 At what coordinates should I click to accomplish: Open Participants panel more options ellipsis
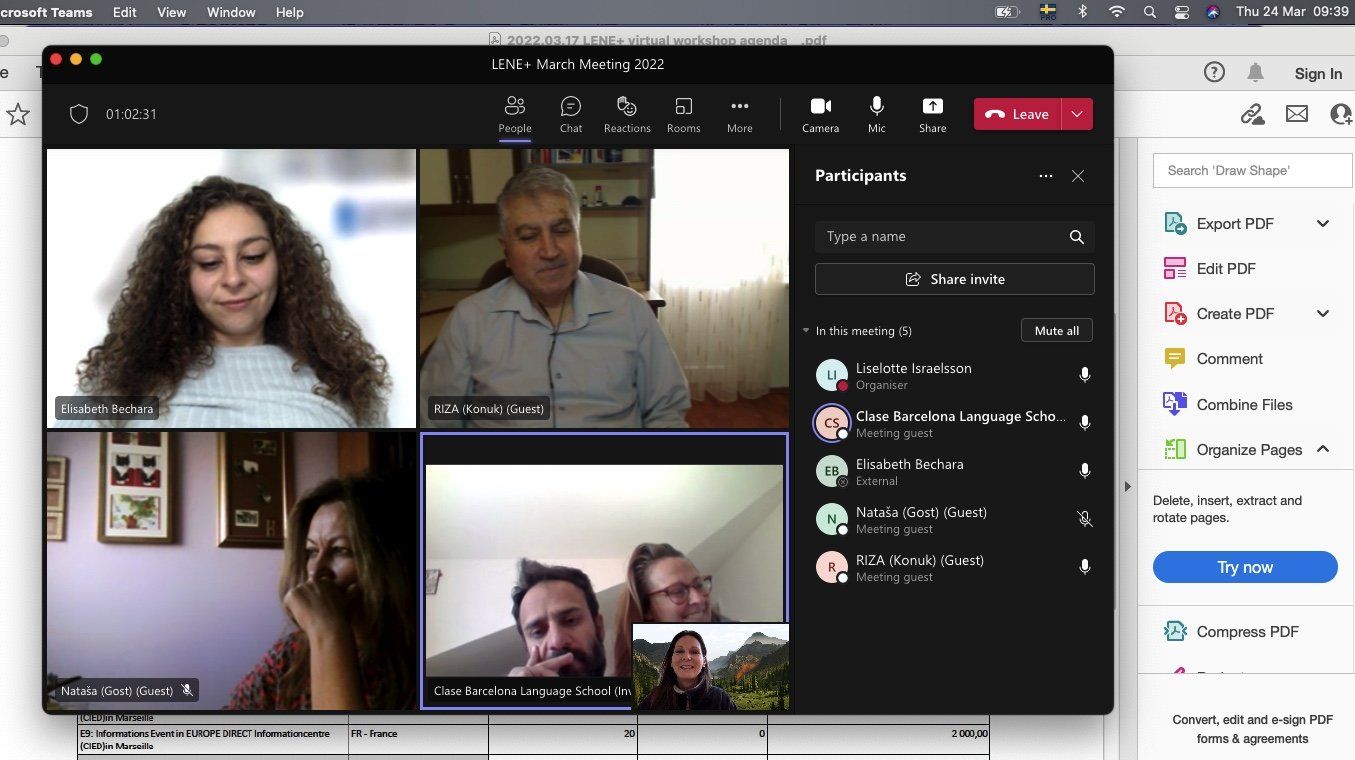pos(1046,176)
